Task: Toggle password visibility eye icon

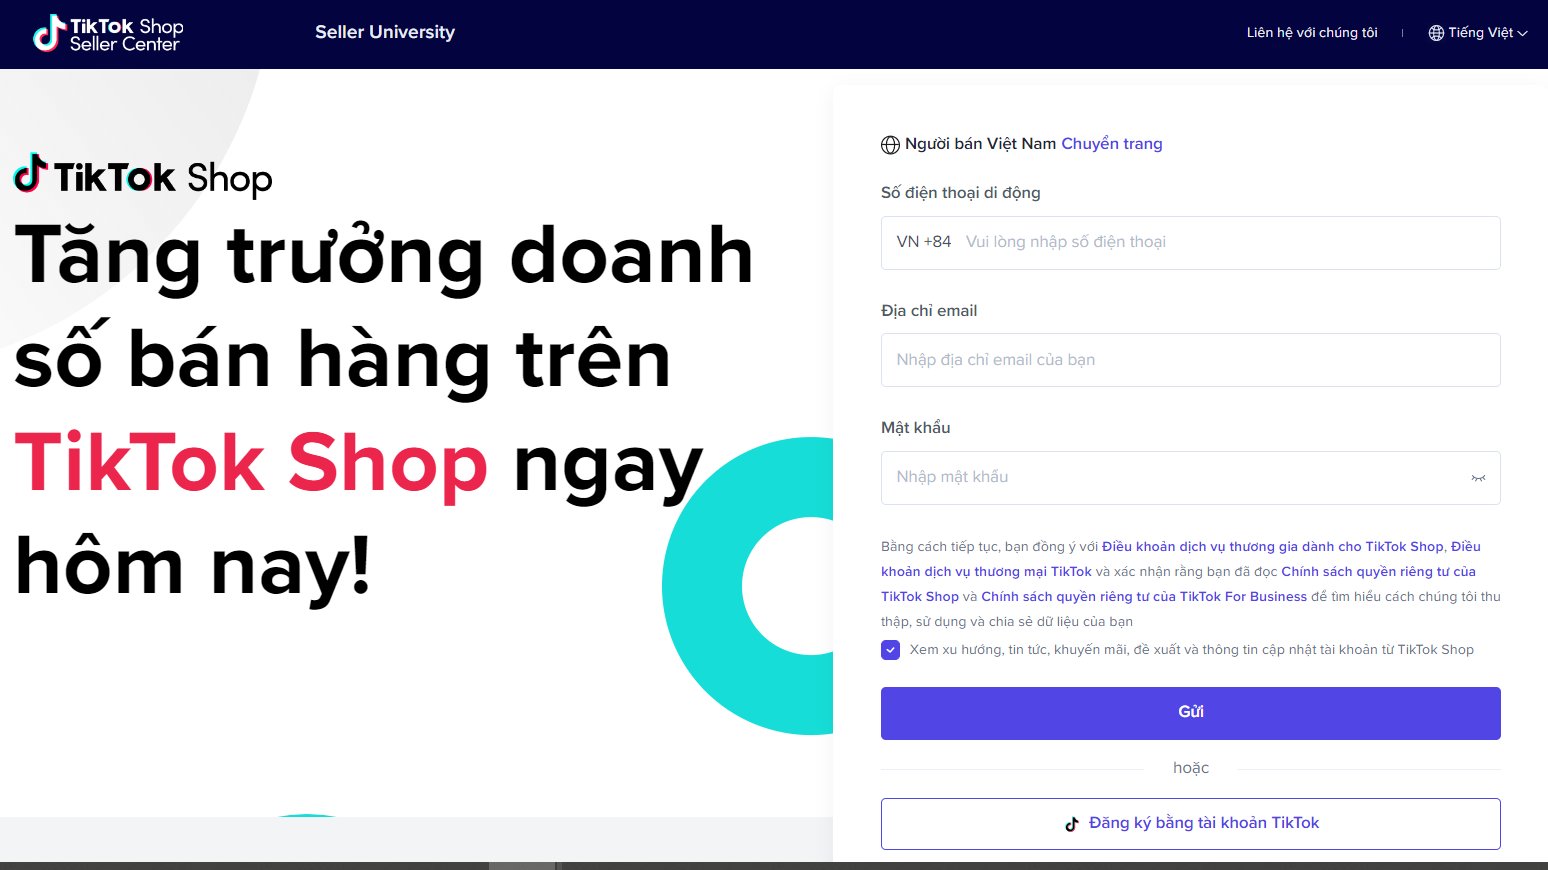Action: pos(1478,478)
